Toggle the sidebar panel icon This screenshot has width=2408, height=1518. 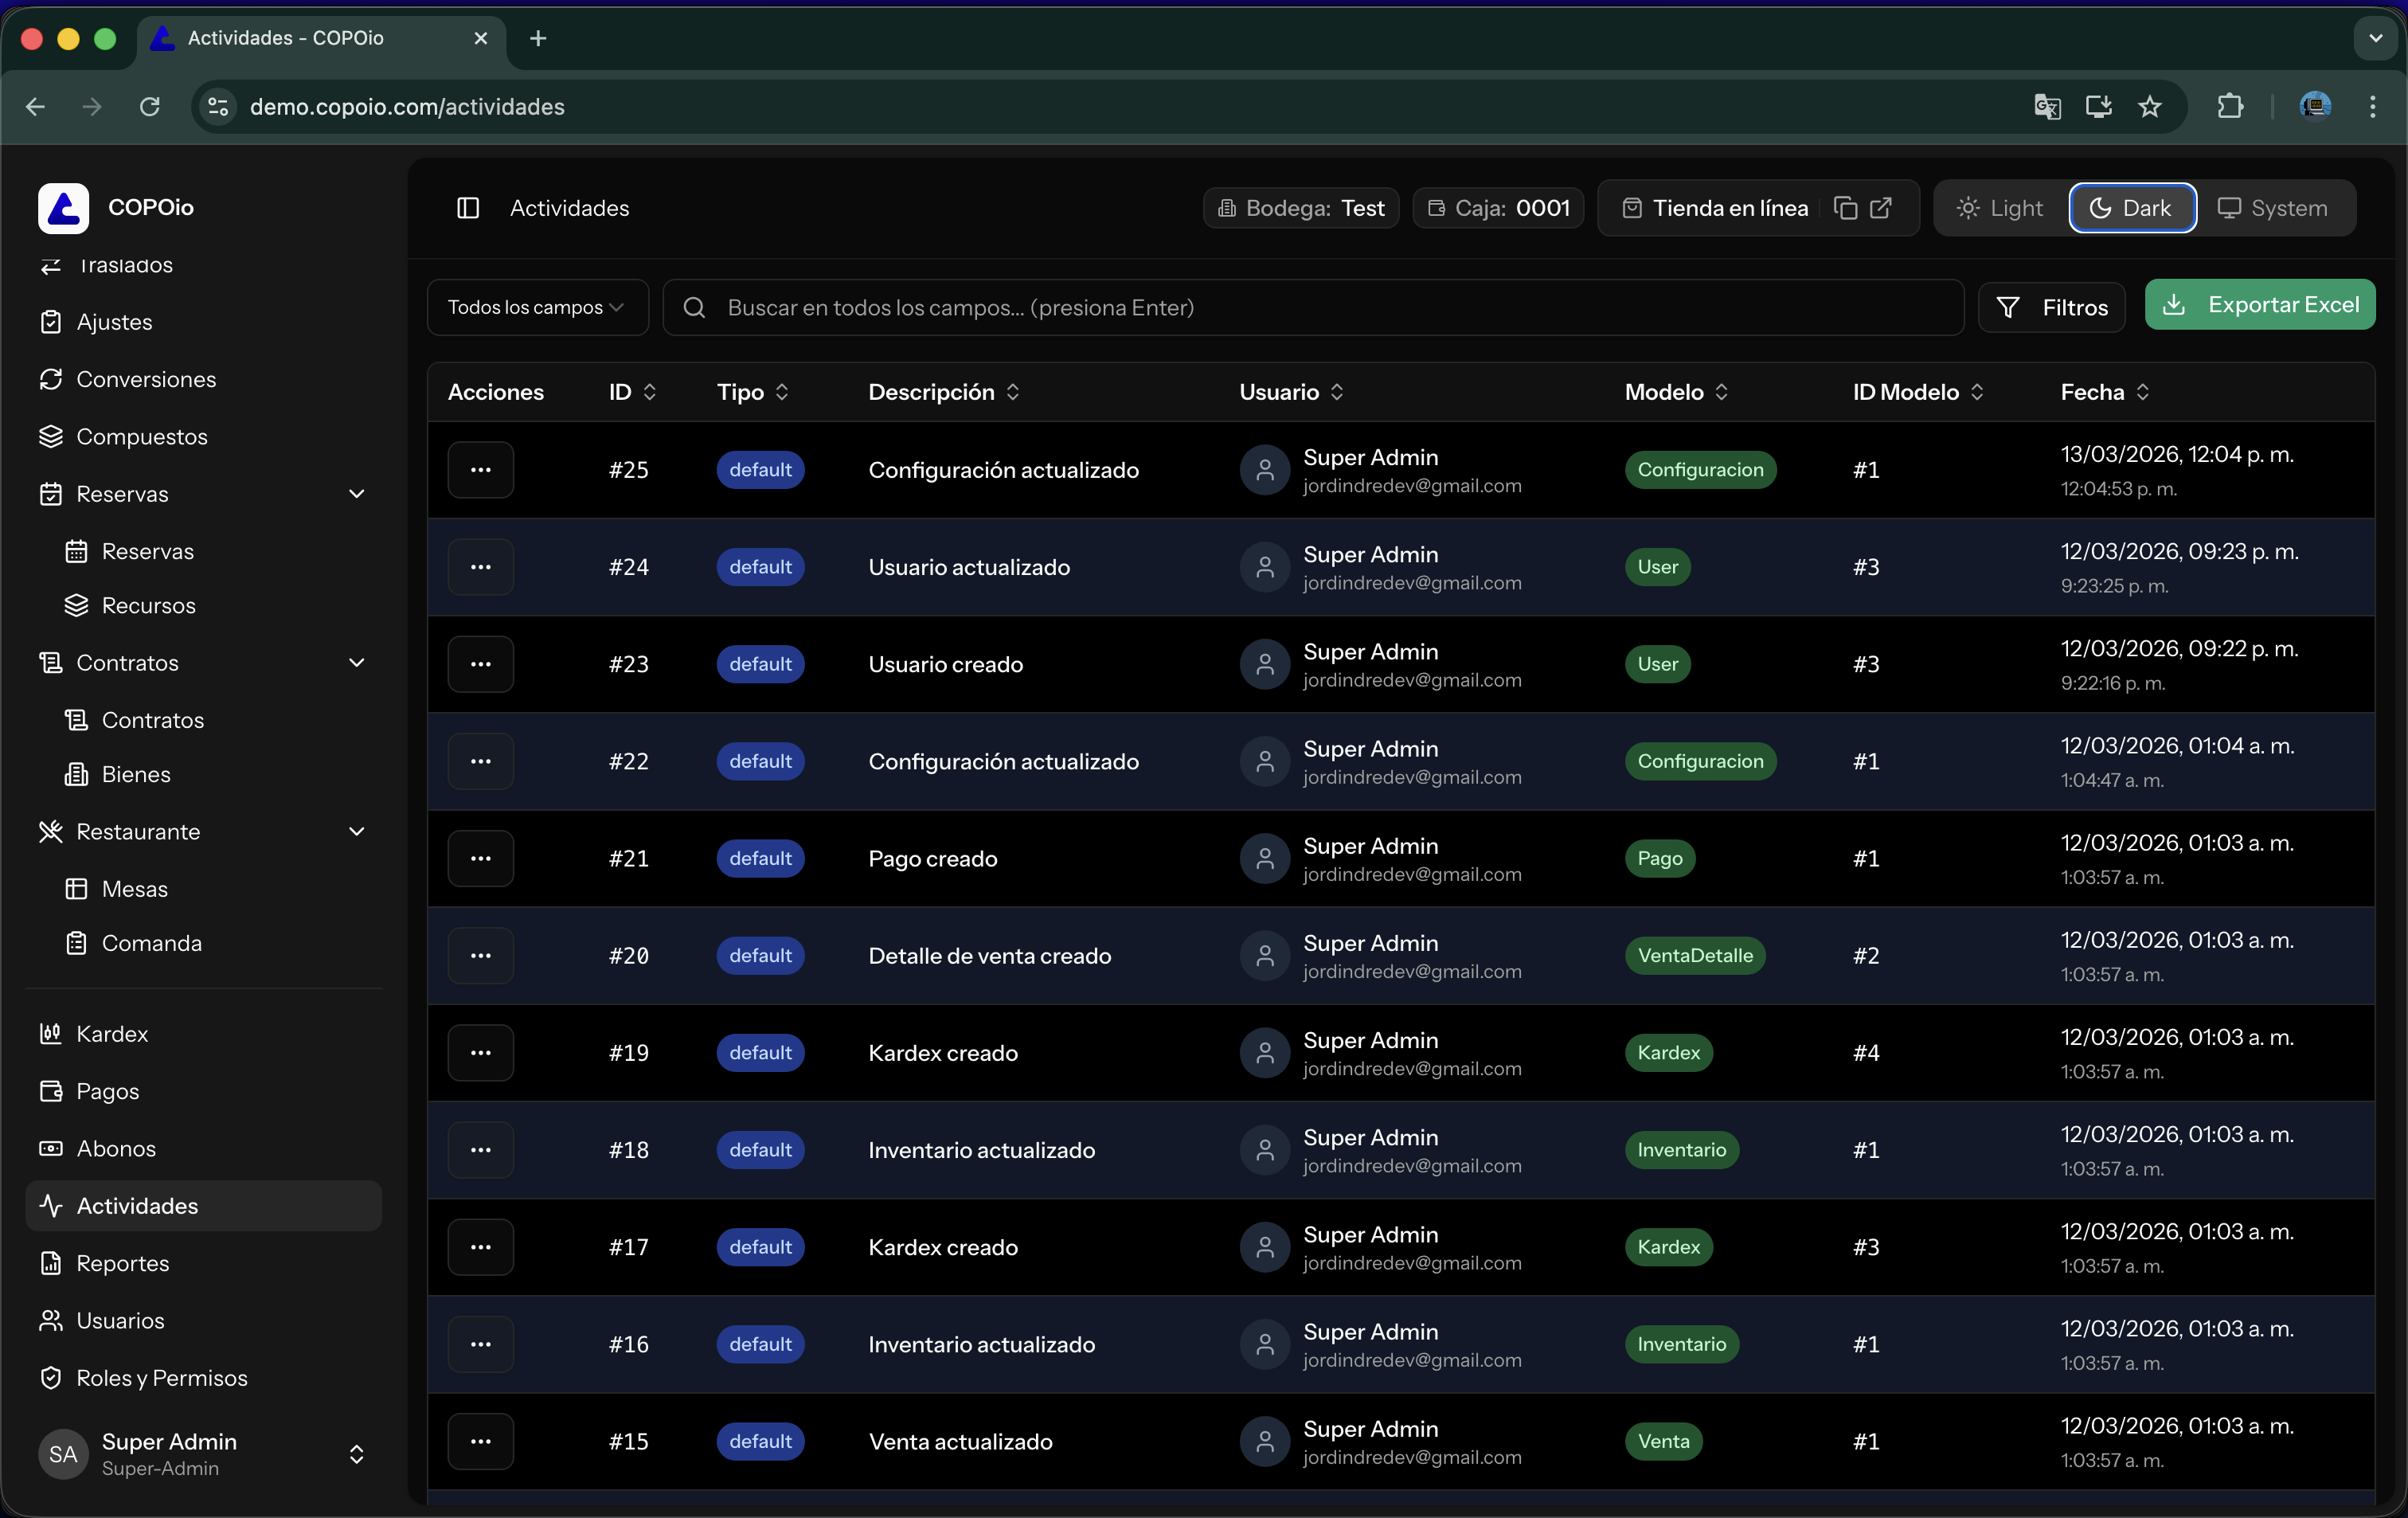pyautogui.click(x=468, y=208)
